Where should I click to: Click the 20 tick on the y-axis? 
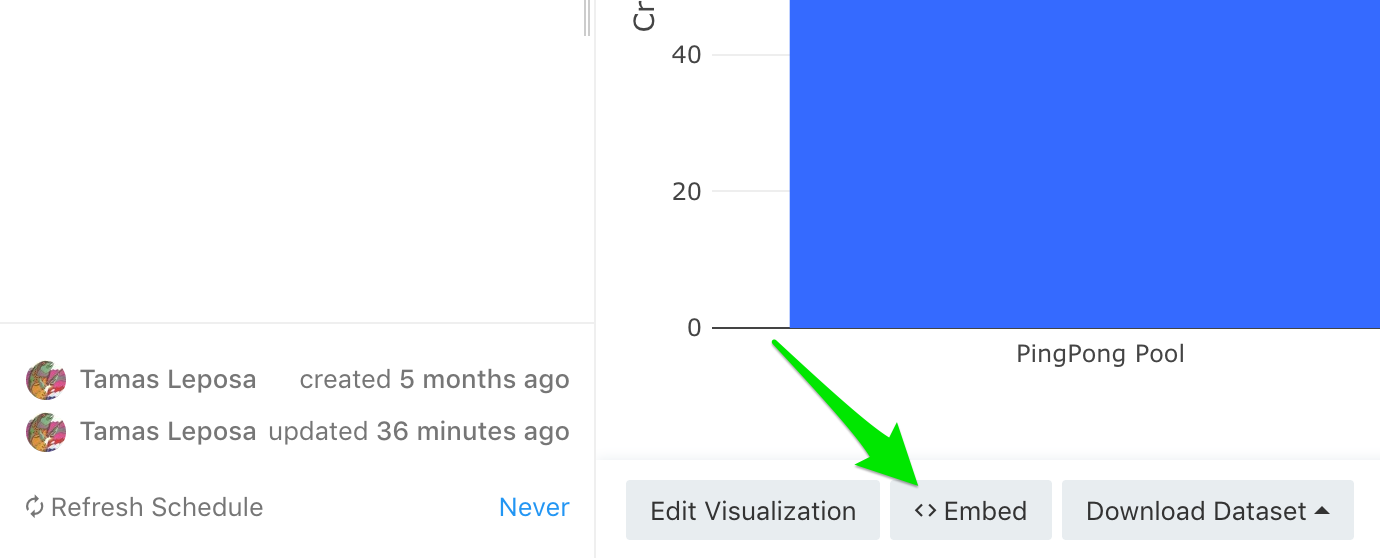coord(686,191)
